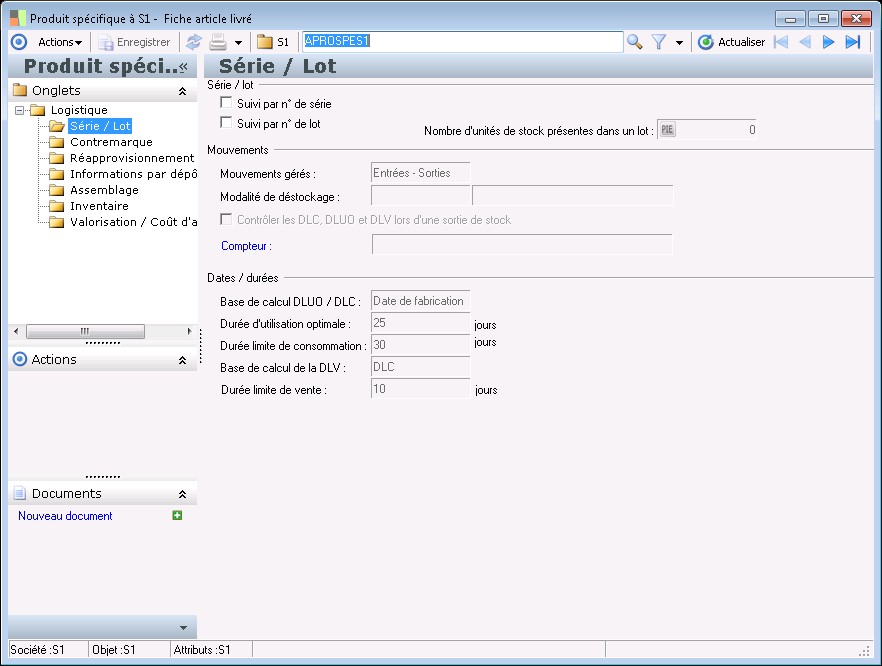
Task: Click the down arrow at panel bottom
Action: (183, 628)
